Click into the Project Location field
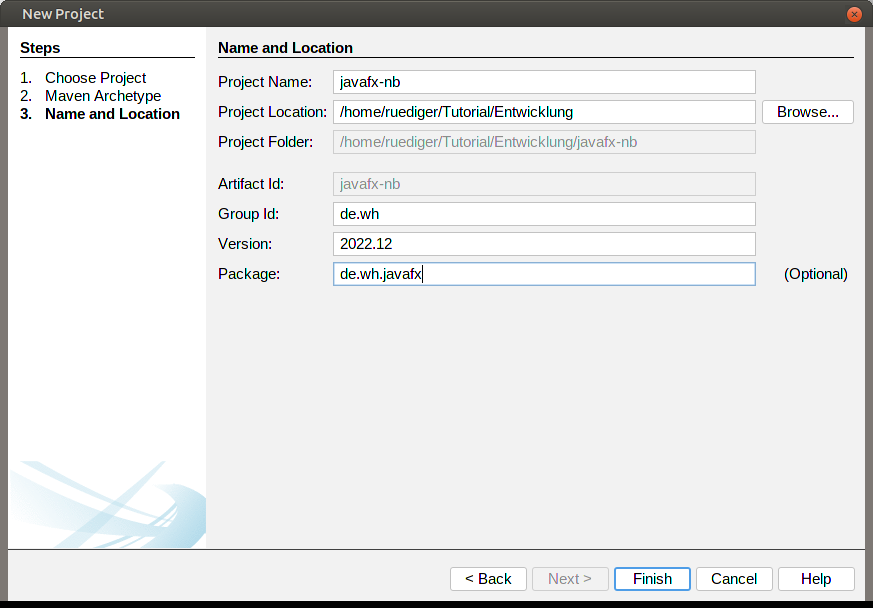The image size is (873, 608). click(x=544, y=112)
